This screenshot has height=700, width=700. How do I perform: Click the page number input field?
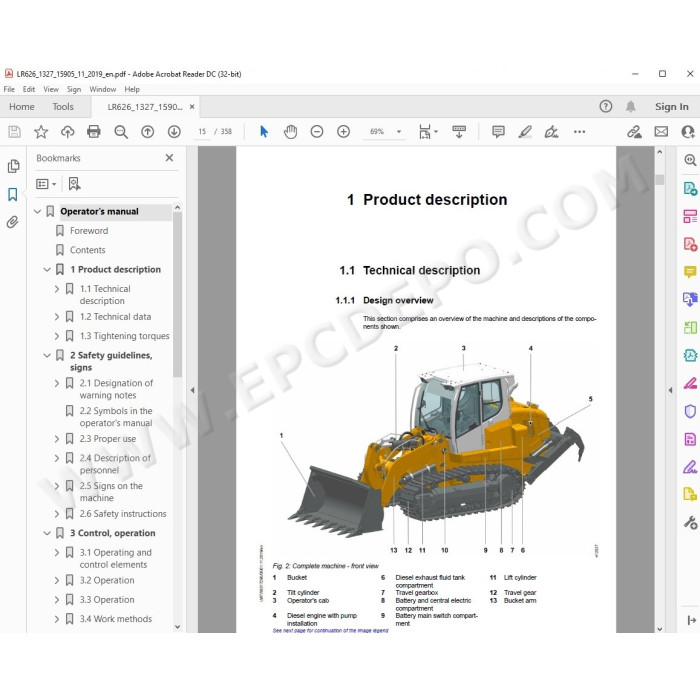pos(202,132)
